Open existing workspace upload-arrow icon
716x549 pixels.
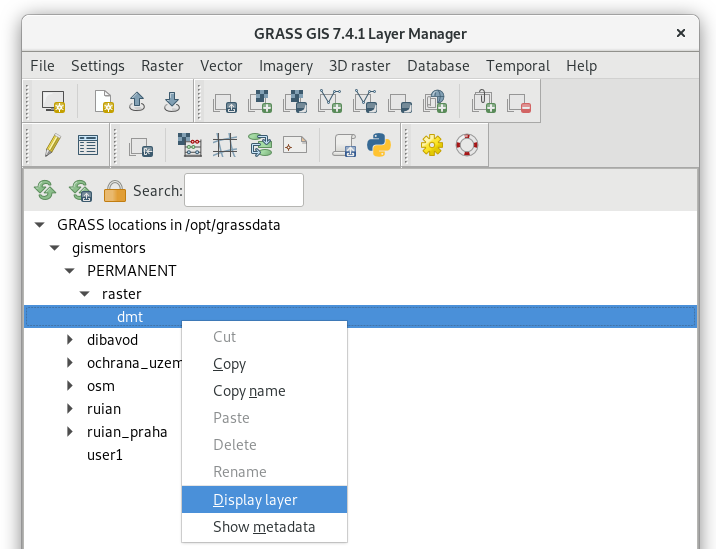pyautogui.click(x=137, y=101)
